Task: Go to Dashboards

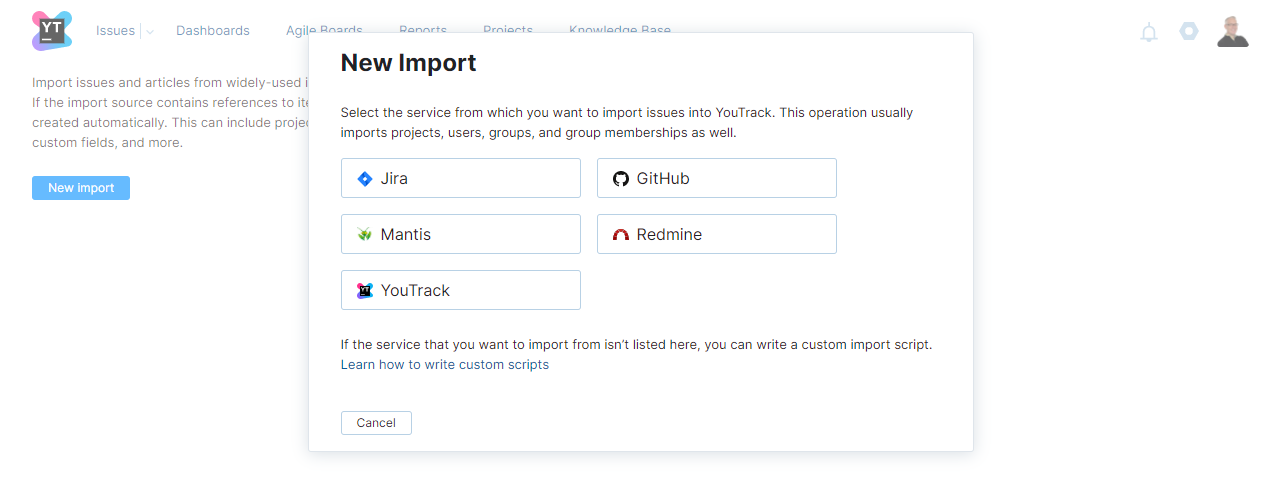Action: 213,31
